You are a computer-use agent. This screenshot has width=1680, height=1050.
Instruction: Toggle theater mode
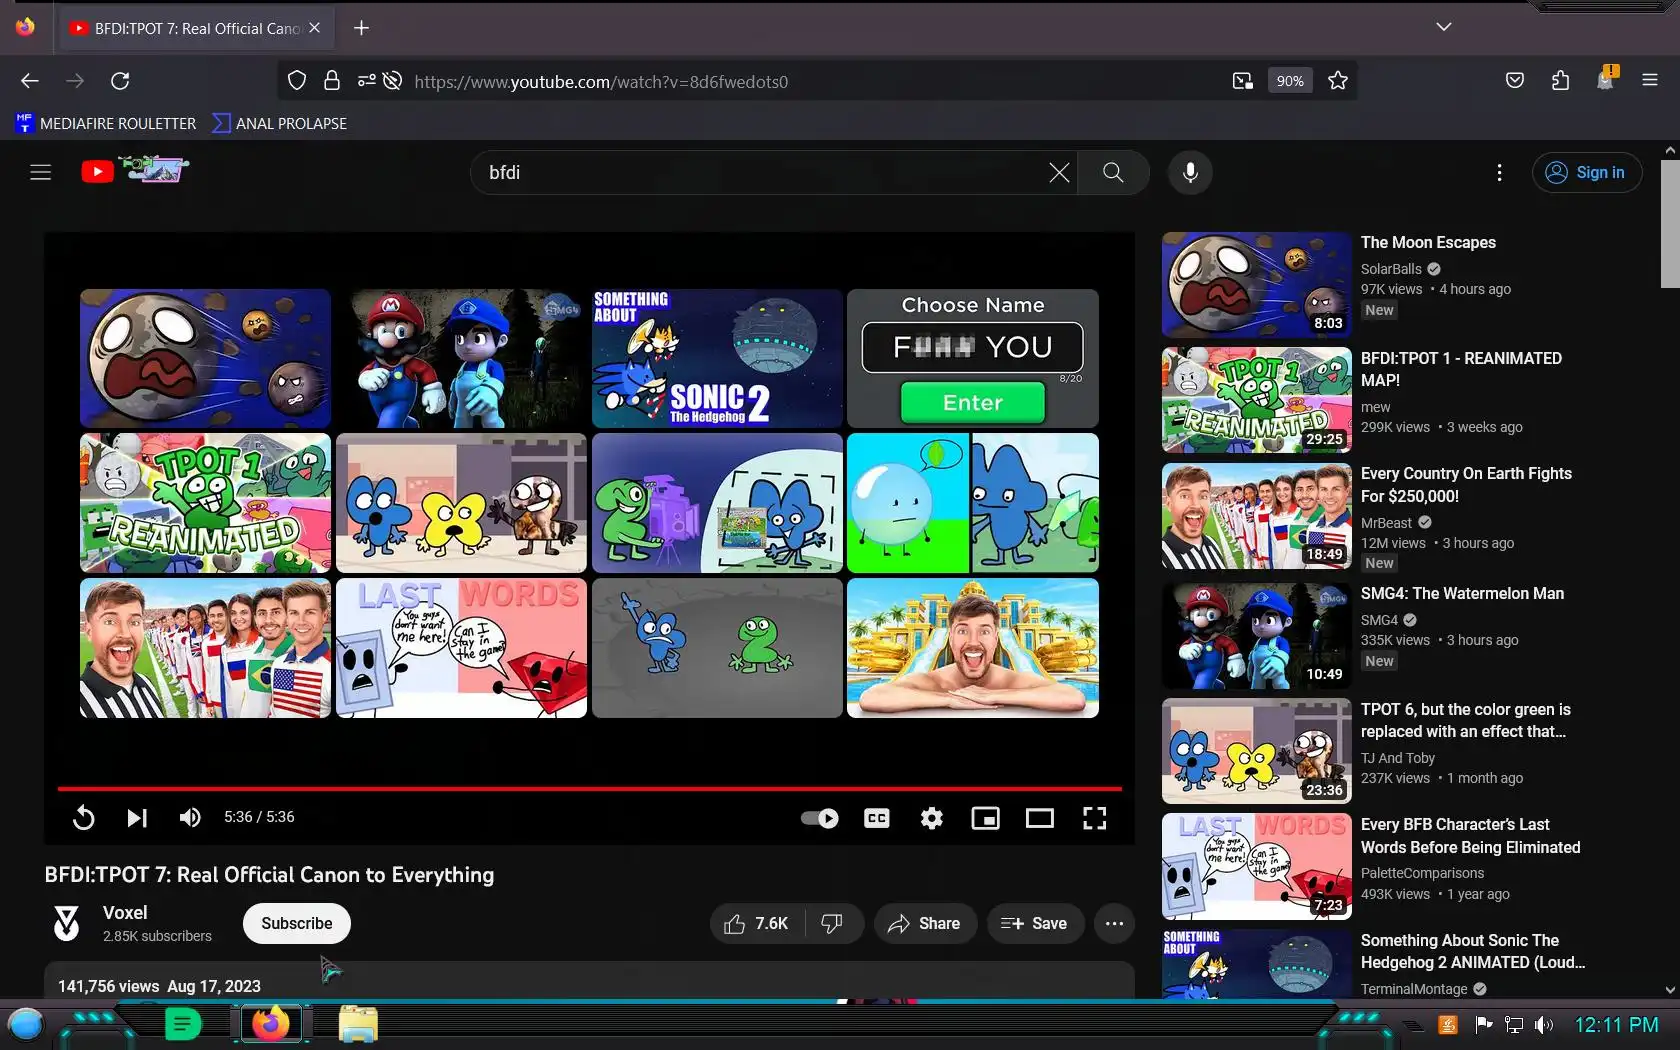tap(1040, 818)
